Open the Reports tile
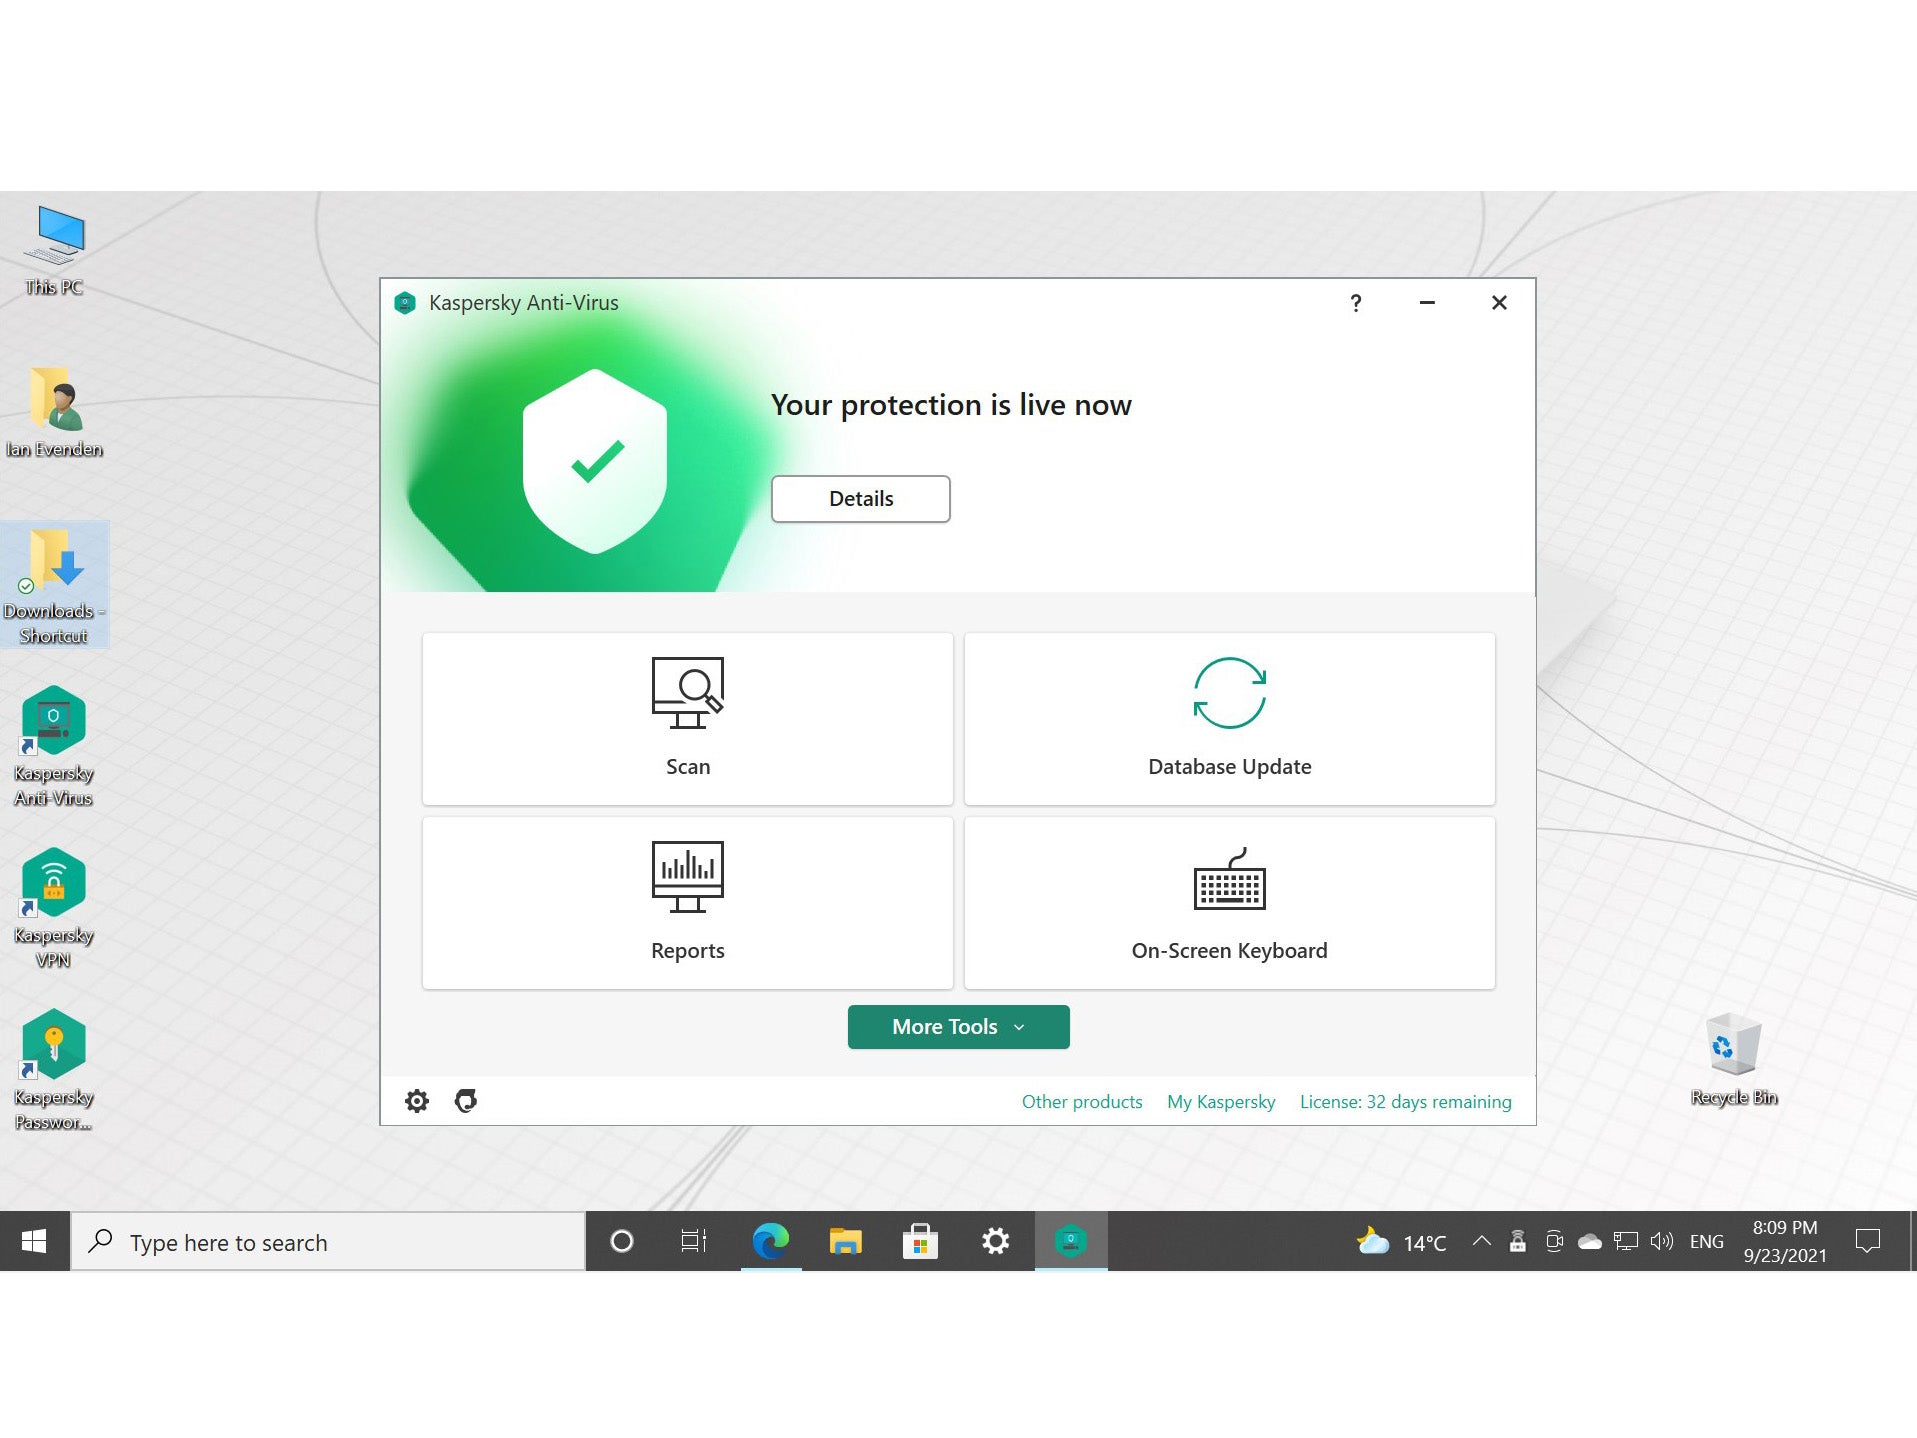The image size is (1917, 1438). pyautogui.click(x=687, y=902)
